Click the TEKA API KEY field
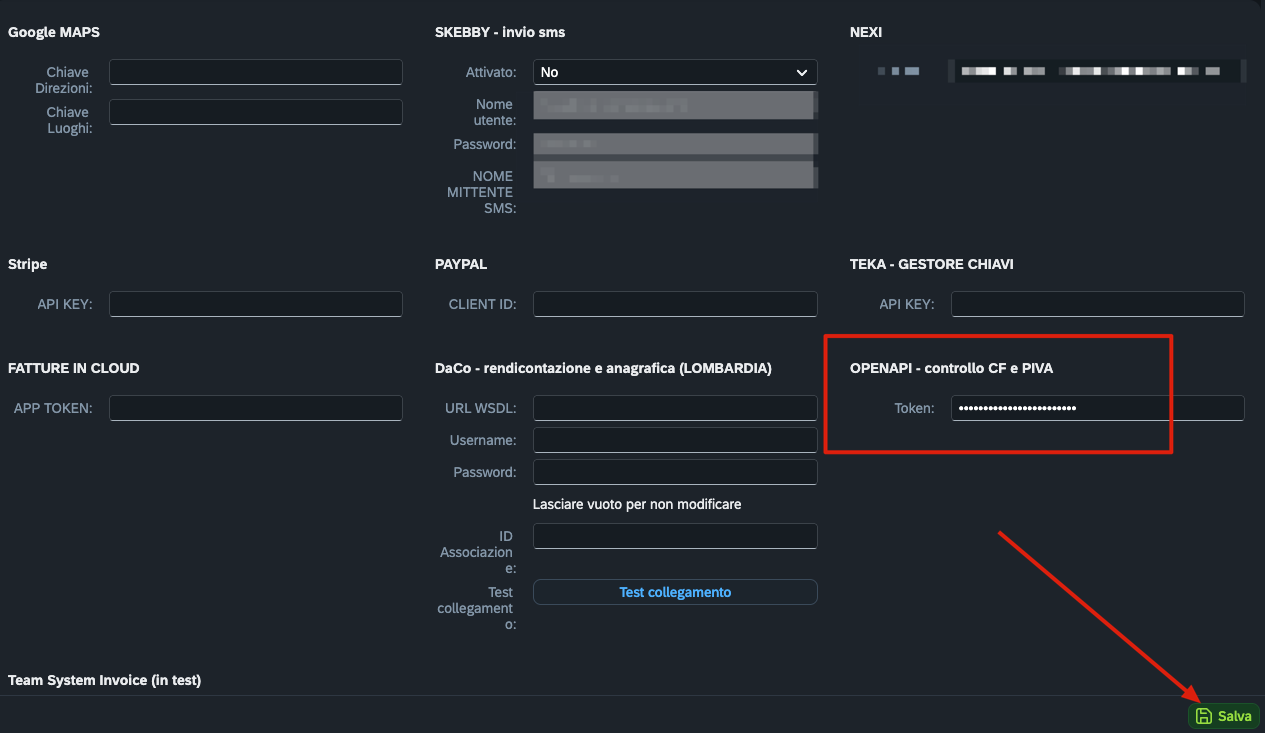This screenshot has width=1265, height=733. (x=1097, y=304)
